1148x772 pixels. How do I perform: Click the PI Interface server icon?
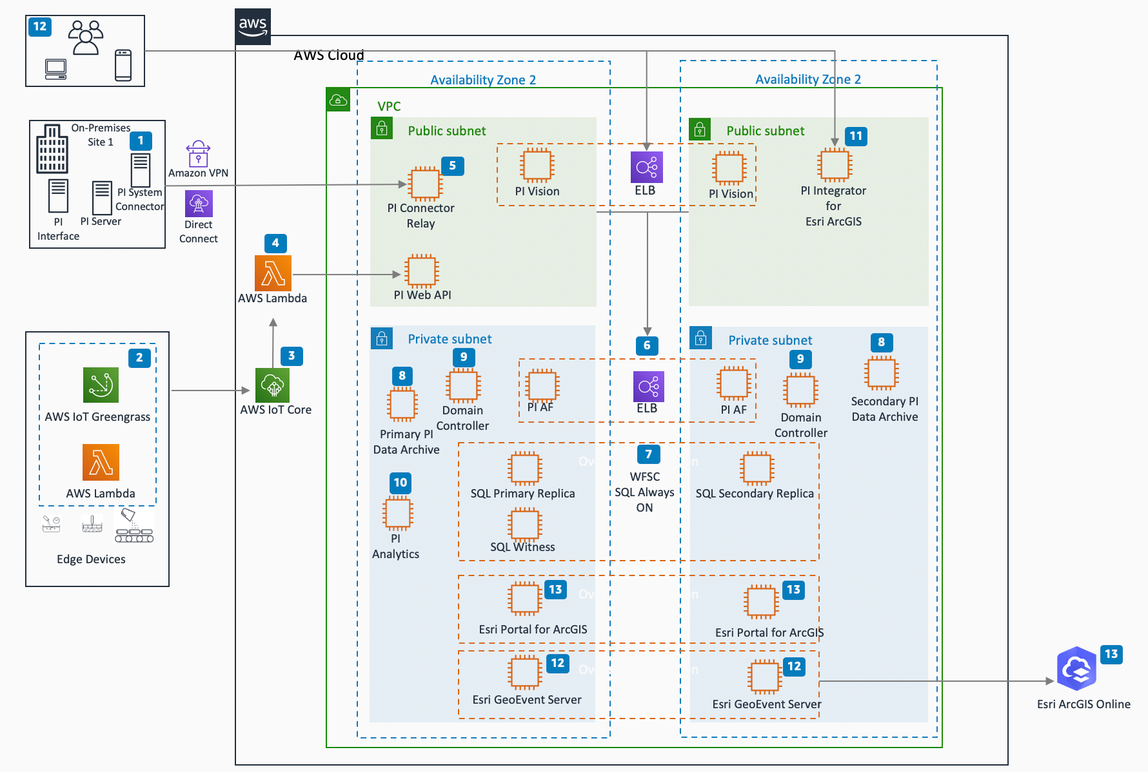coord(58,196)
